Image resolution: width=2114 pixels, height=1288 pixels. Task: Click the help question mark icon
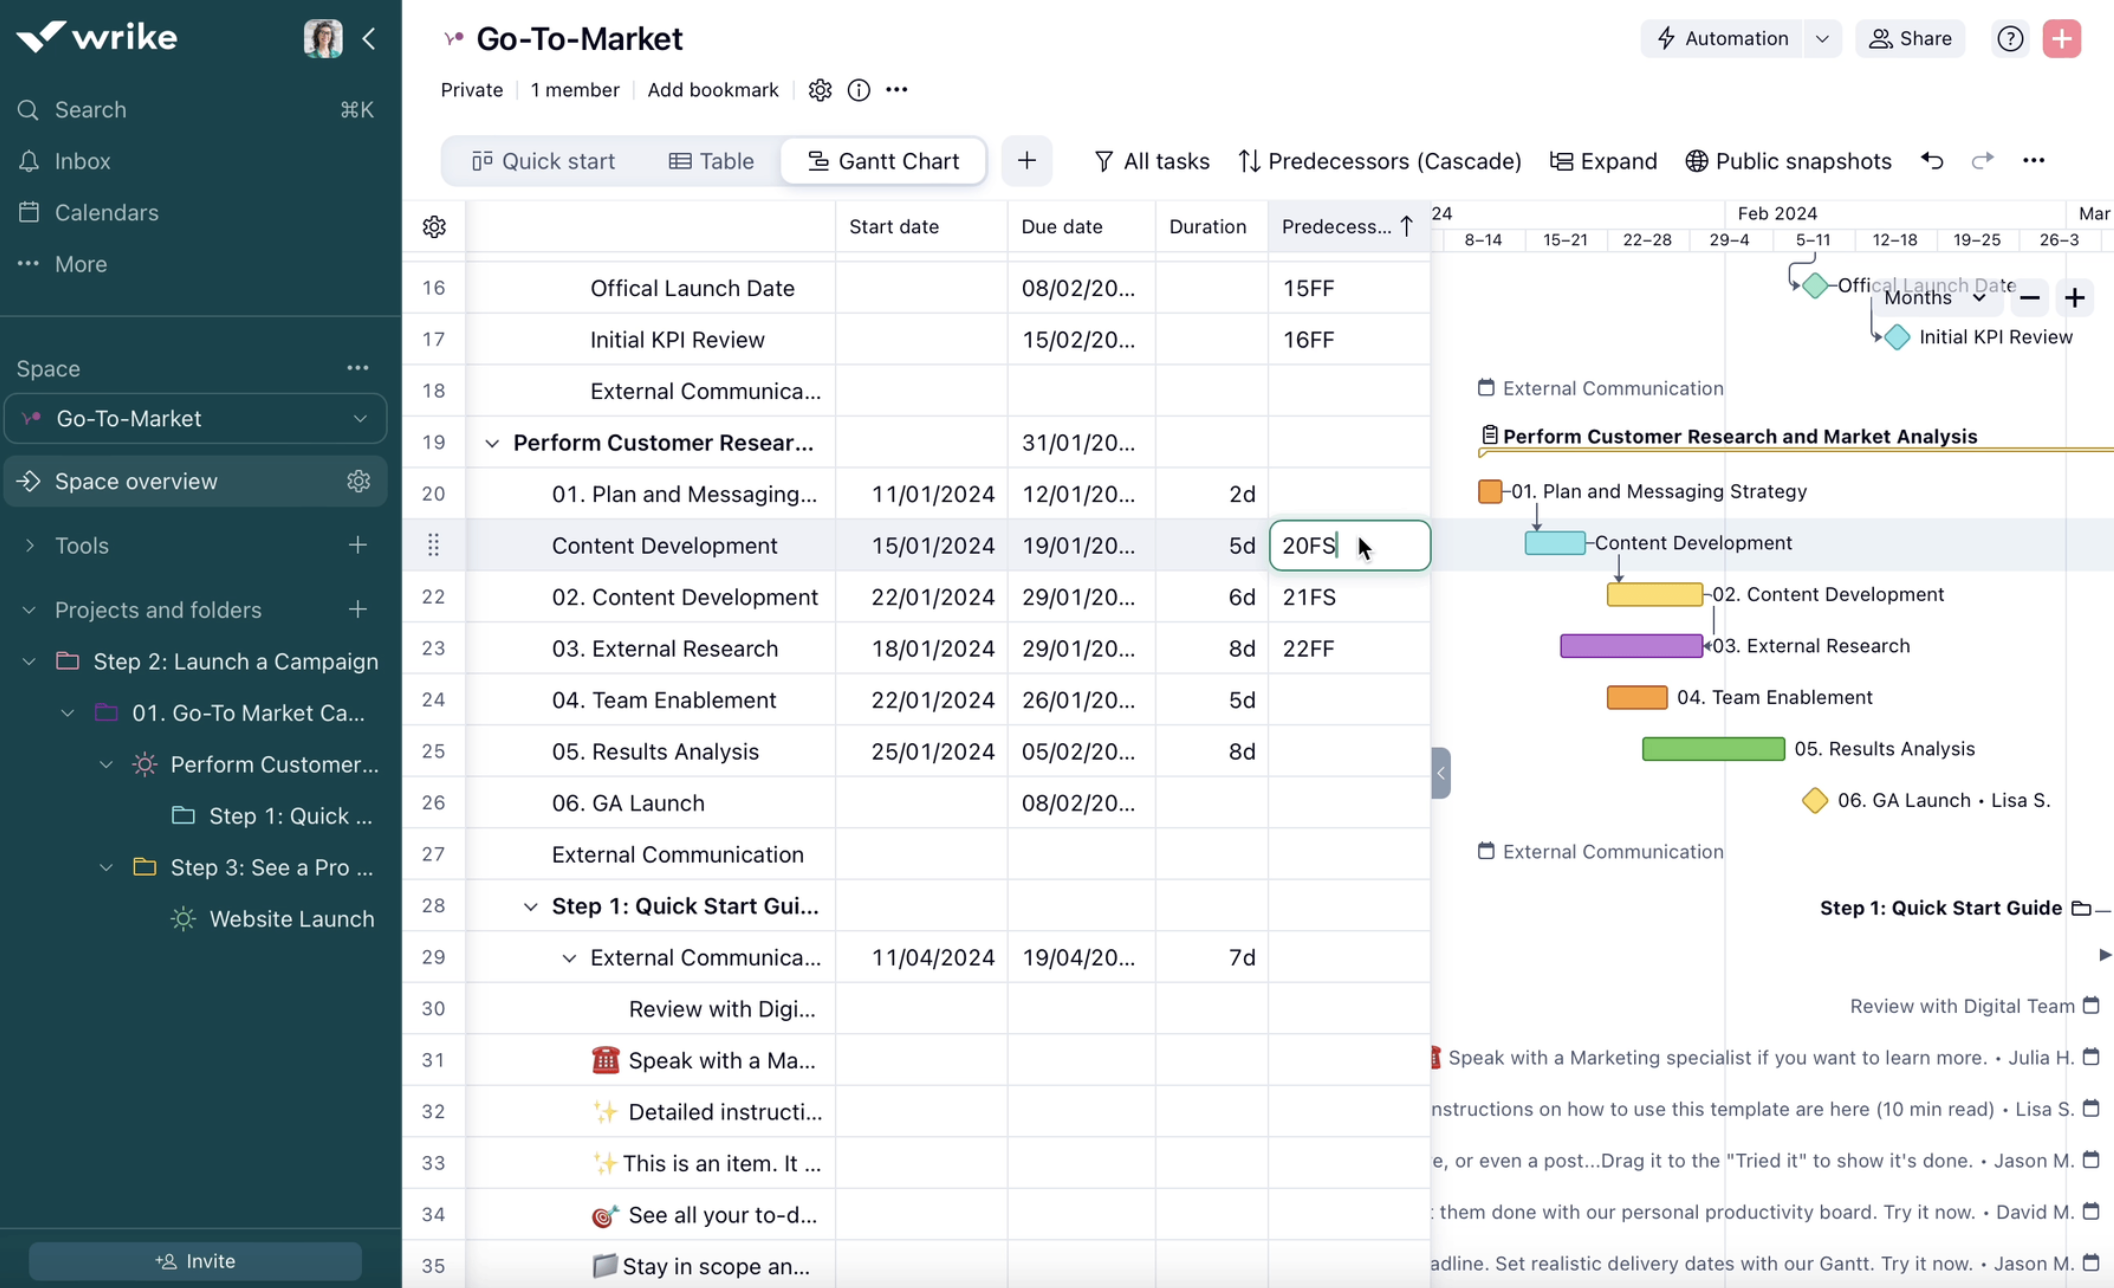[2010, 38]
